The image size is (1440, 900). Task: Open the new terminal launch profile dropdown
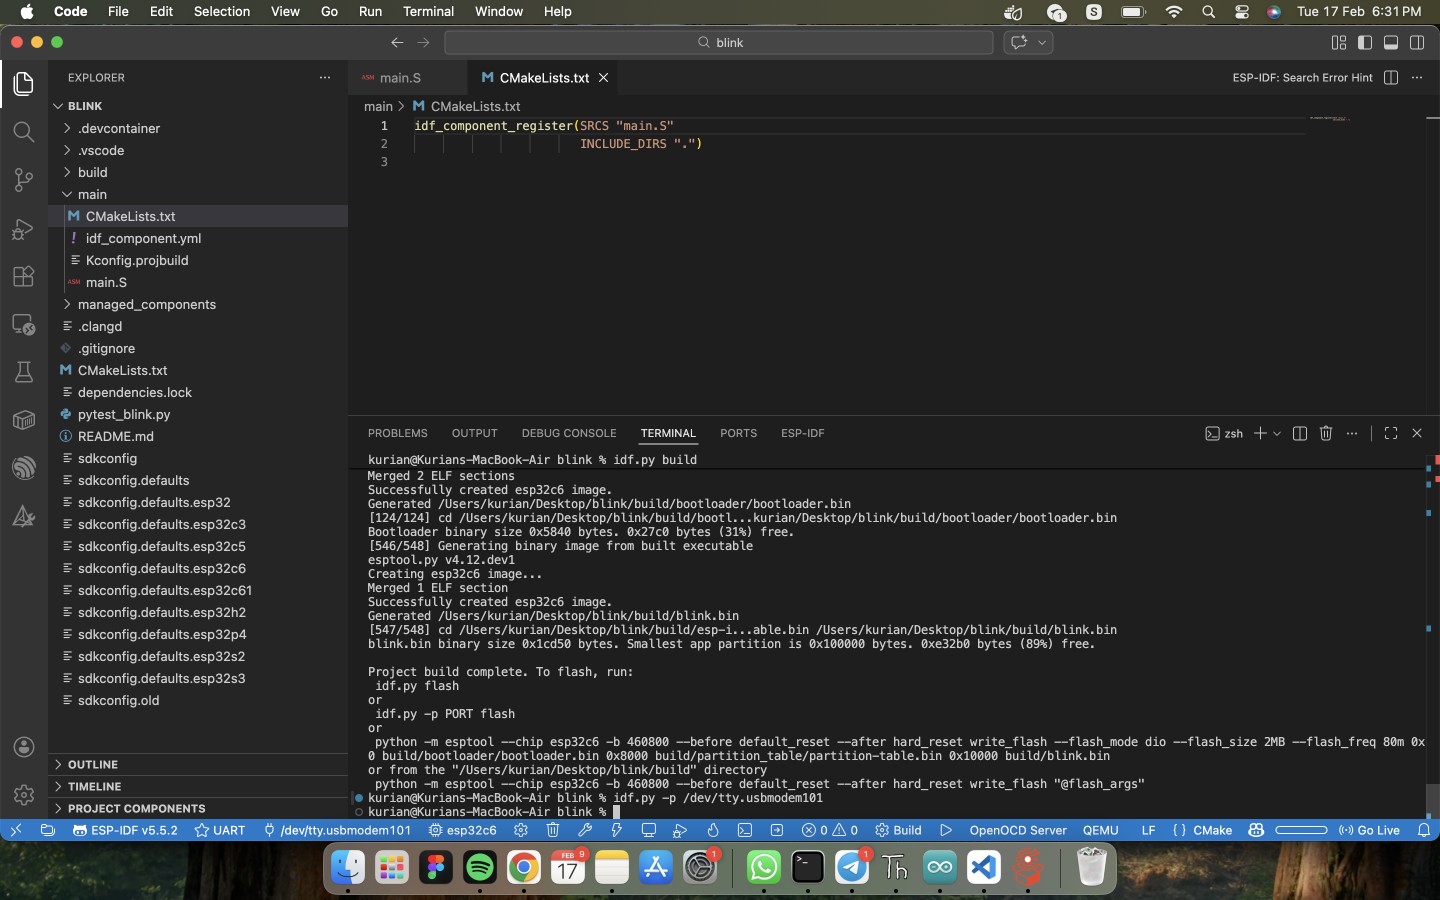tap(1277, 433)
